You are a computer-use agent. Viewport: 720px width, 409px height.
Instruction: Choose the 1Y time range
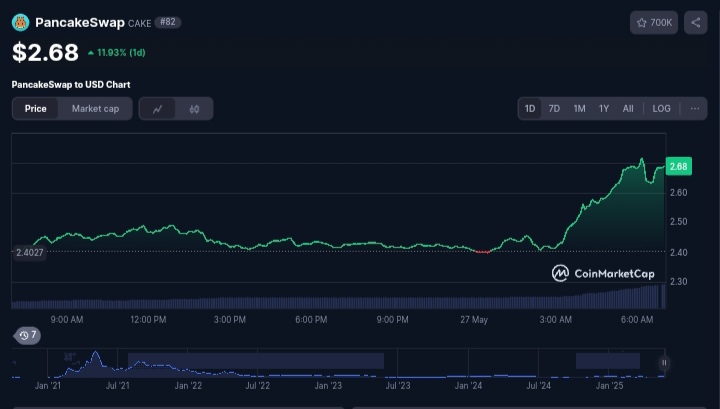click(x=604, y=108)
